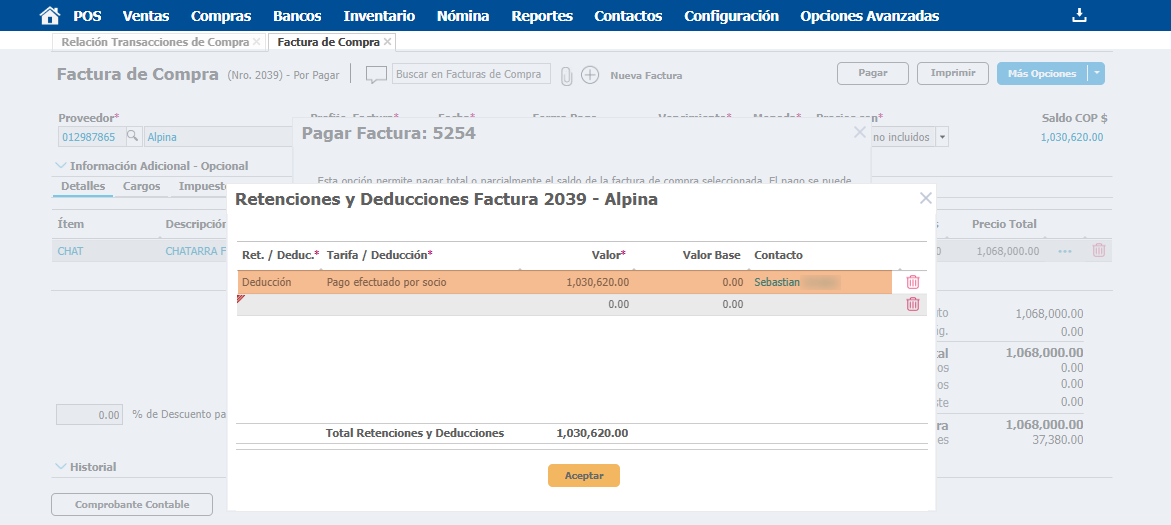Close the Relación Transacciones de Compra tab
Viewport: 1171px width, 525px height.
(257, 43)
